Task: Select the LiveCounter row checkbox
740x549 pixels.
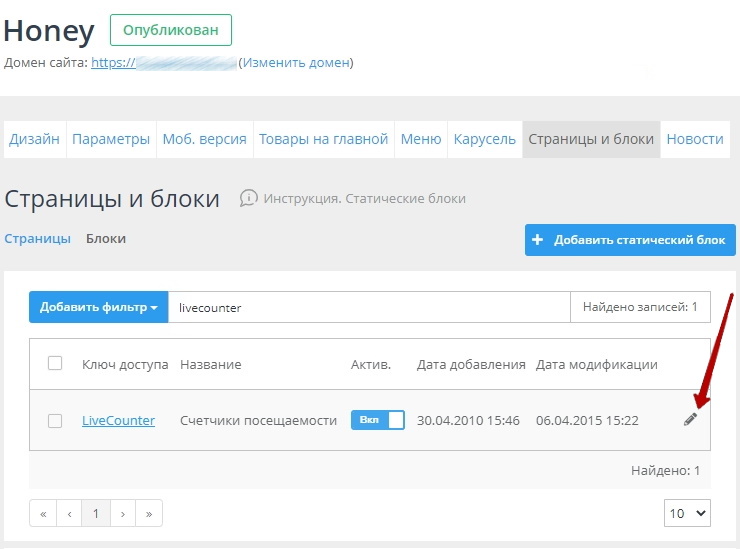Action: click(x=55, y=421)
